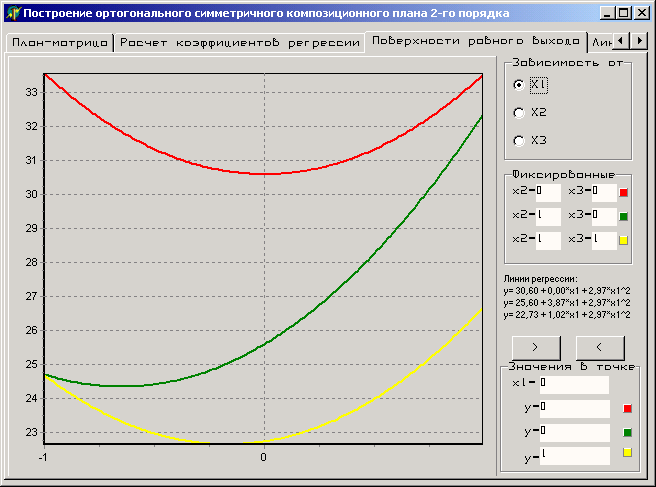Click green swatch in Значения в точке
656x487 pixels.
pos(627,432)
